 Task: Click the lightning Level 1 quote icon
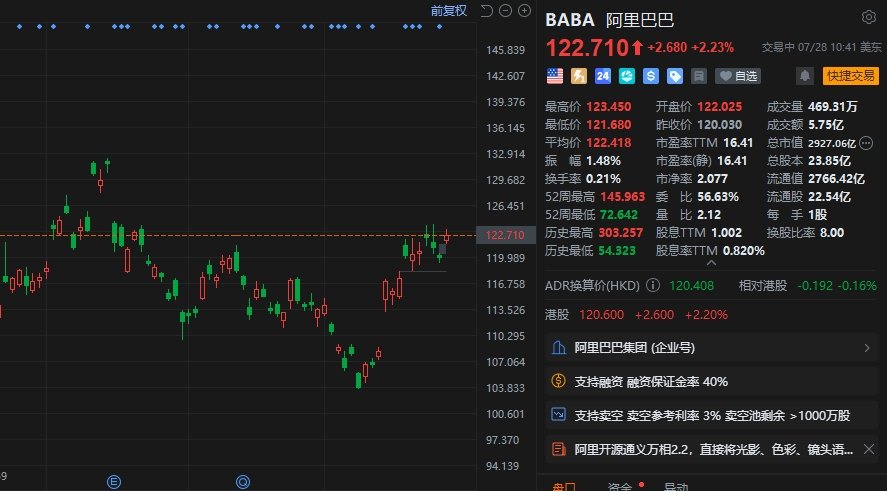pyautogui.click(x=579, y=76)
